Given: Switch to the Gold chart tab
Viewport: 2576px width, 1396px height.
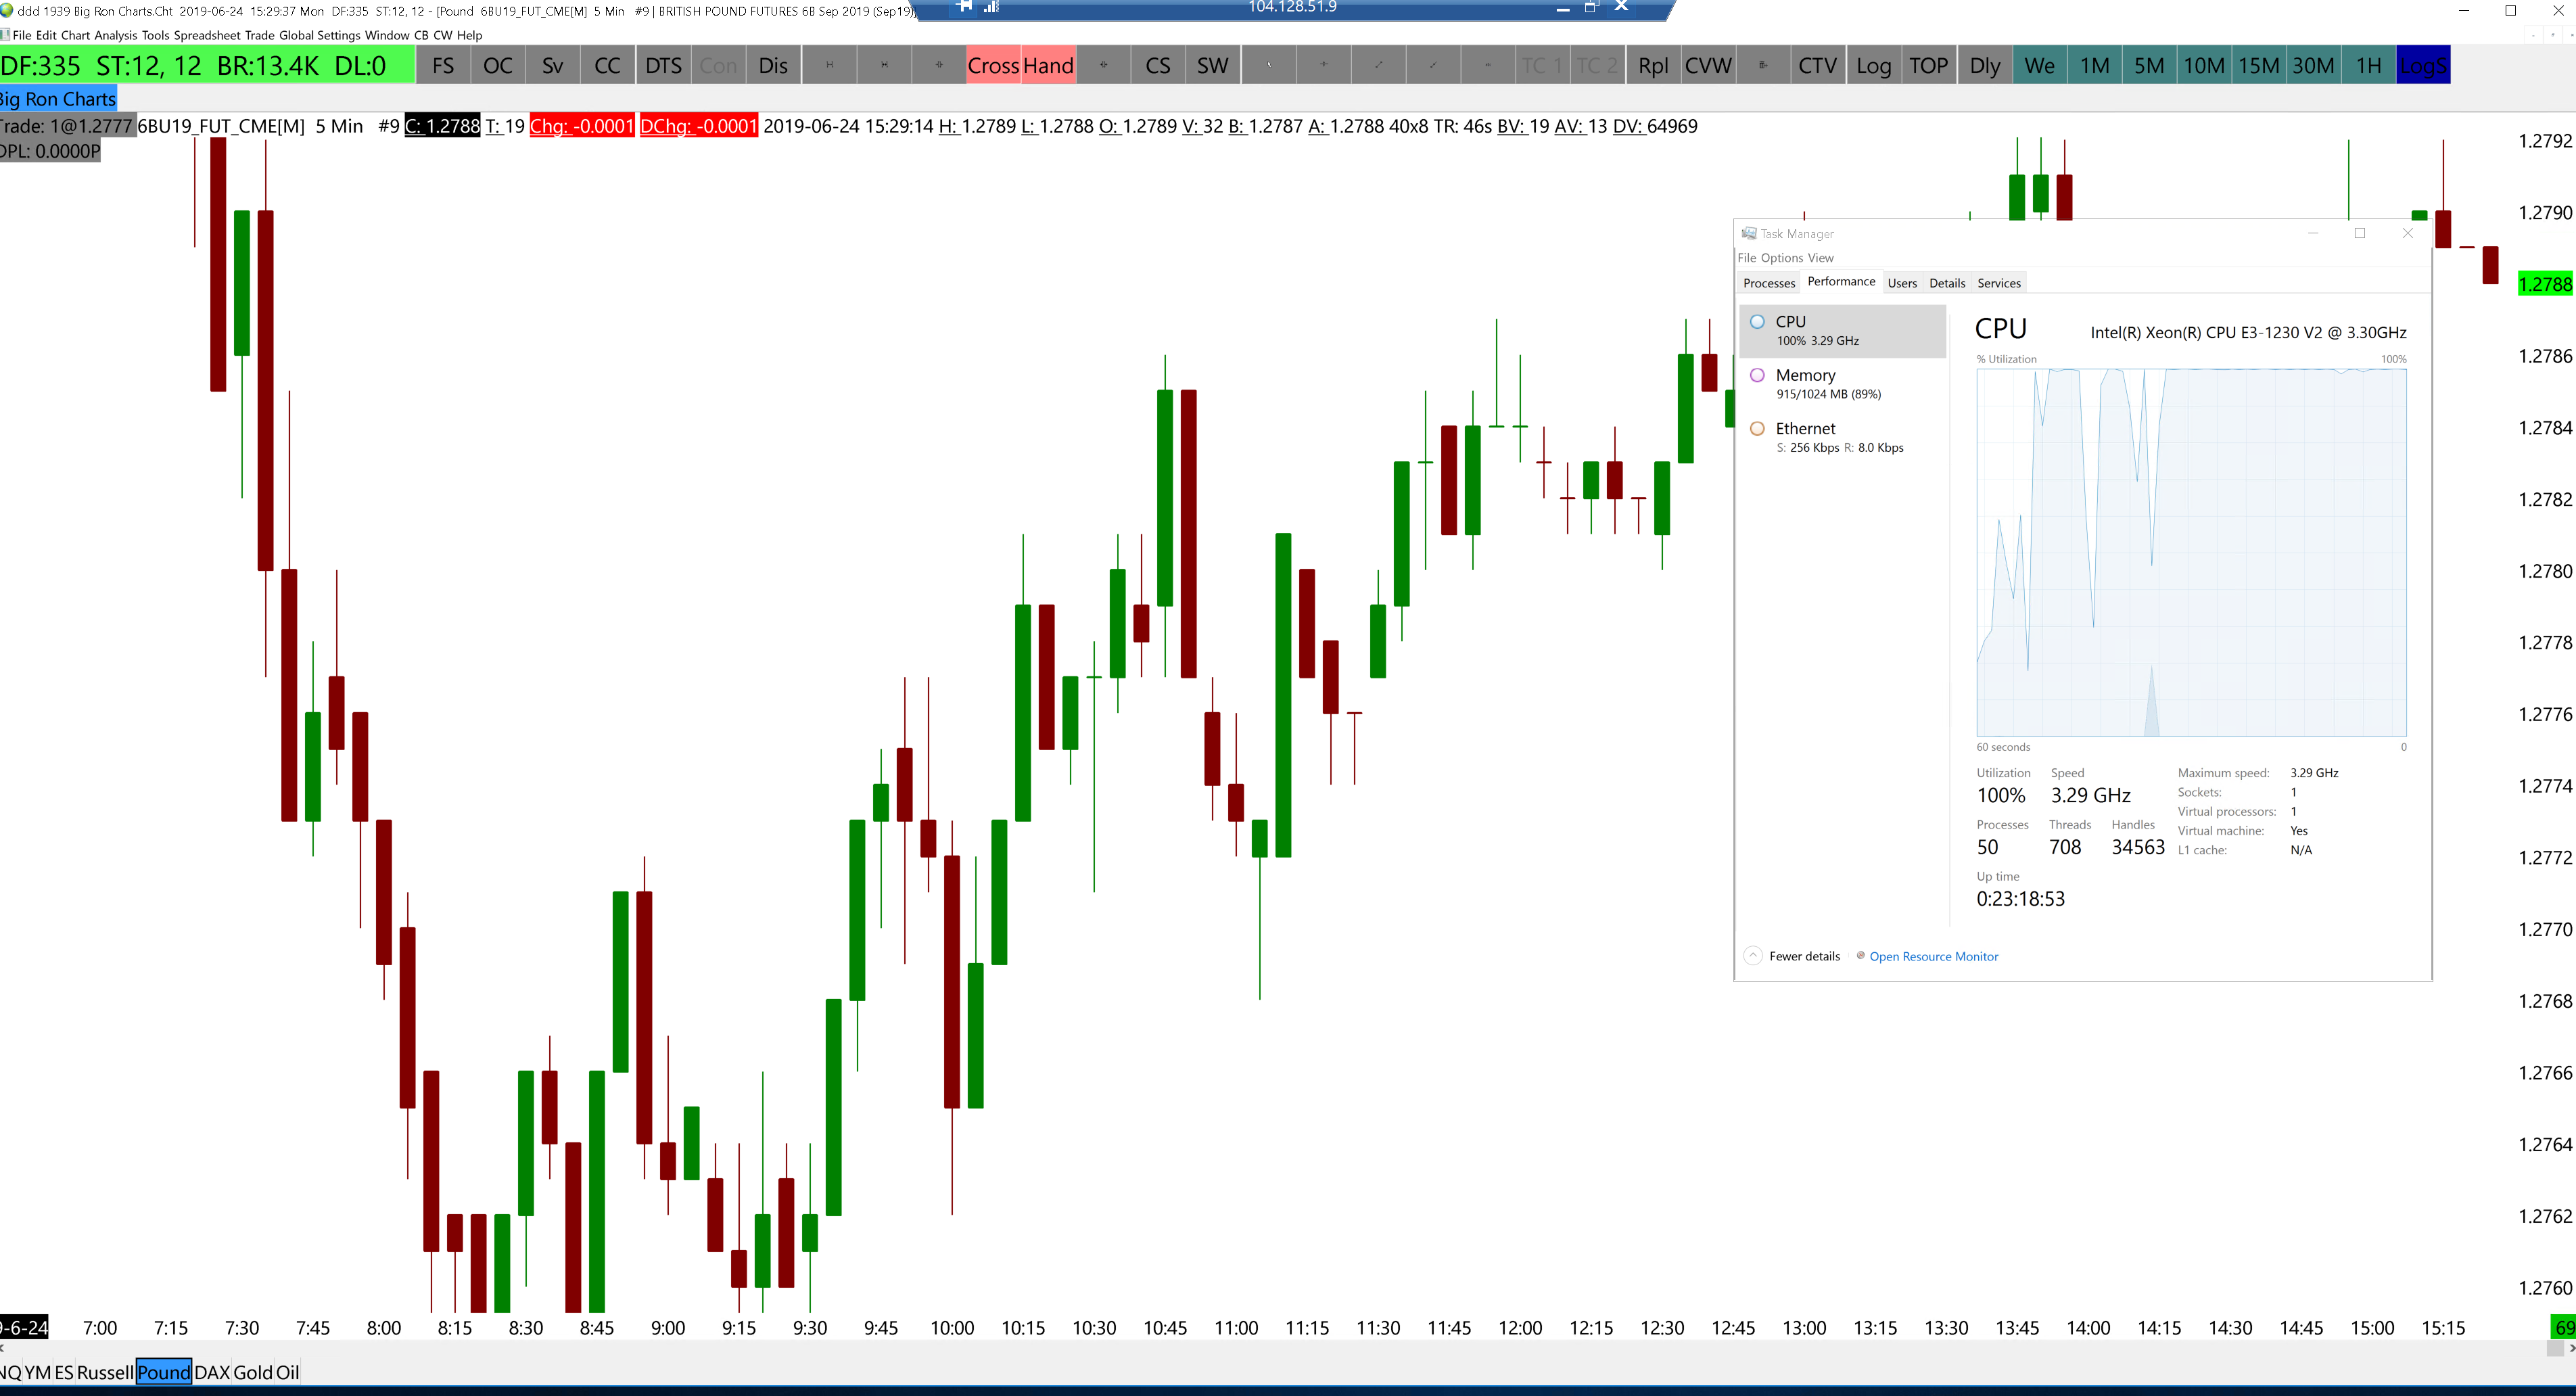Looking at the screenshot, I should tap(252, 1372).
